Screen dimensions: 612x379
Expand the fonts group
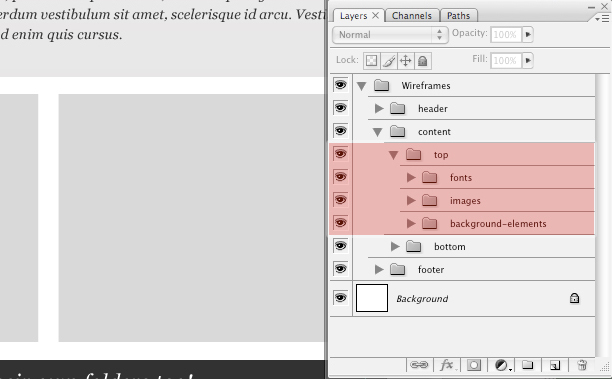[x=411, y=177]
